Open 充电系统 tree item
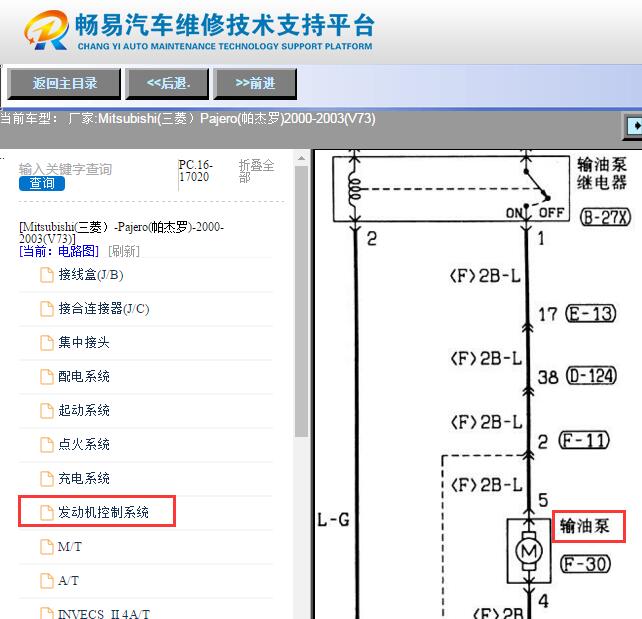Screen dimensions: 642x619 click(84, 478)
